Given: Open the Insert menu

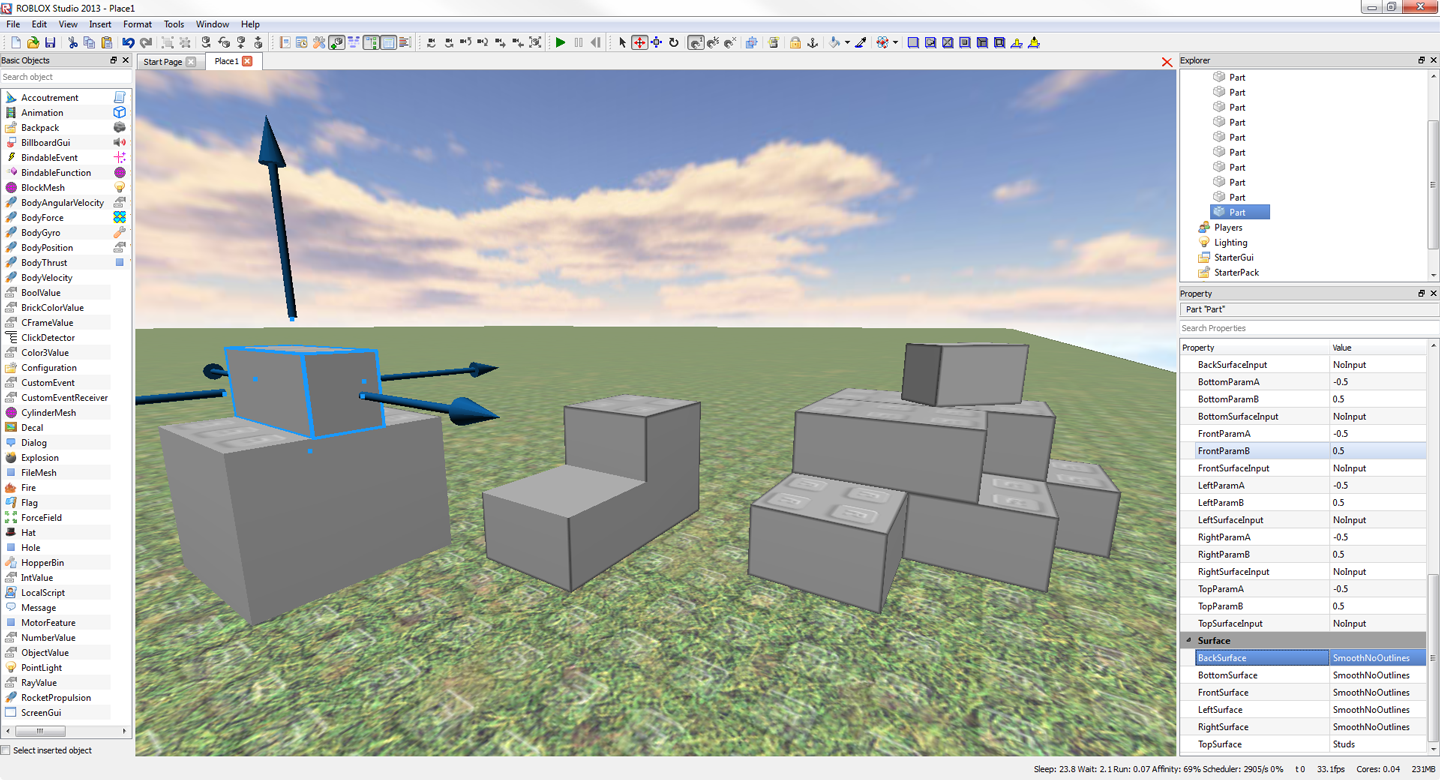Looking at the screenshot, I should point(100,24).
